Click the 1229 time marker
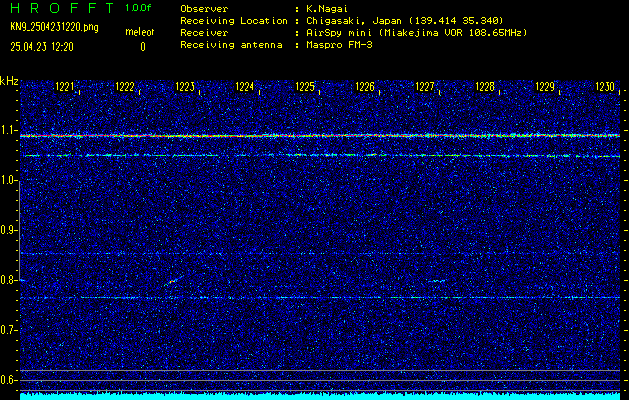The width and height of the screenshot is (629, 400). pyautogui.click(x=545, y=87)
